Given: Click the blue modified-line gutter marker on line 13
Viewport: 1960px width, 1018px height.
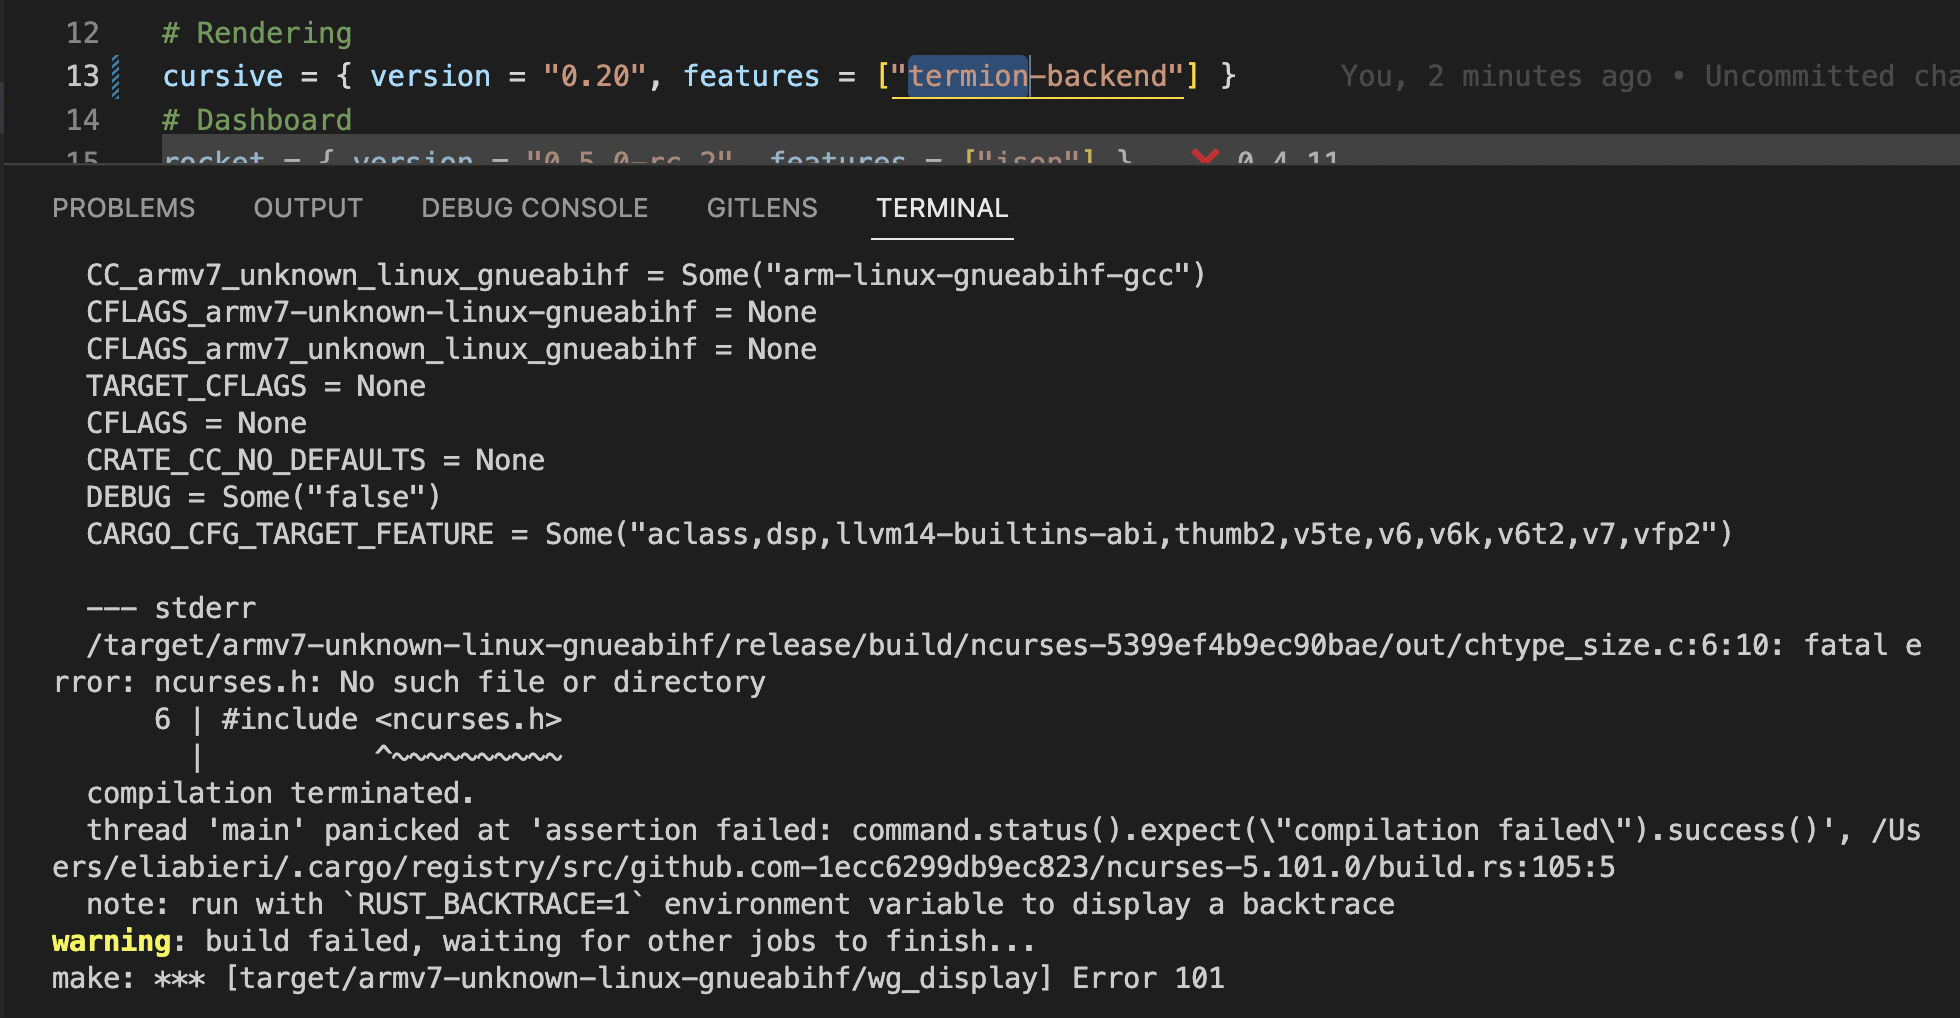Looking at the screenshot, I should click(x=117, y=75).
